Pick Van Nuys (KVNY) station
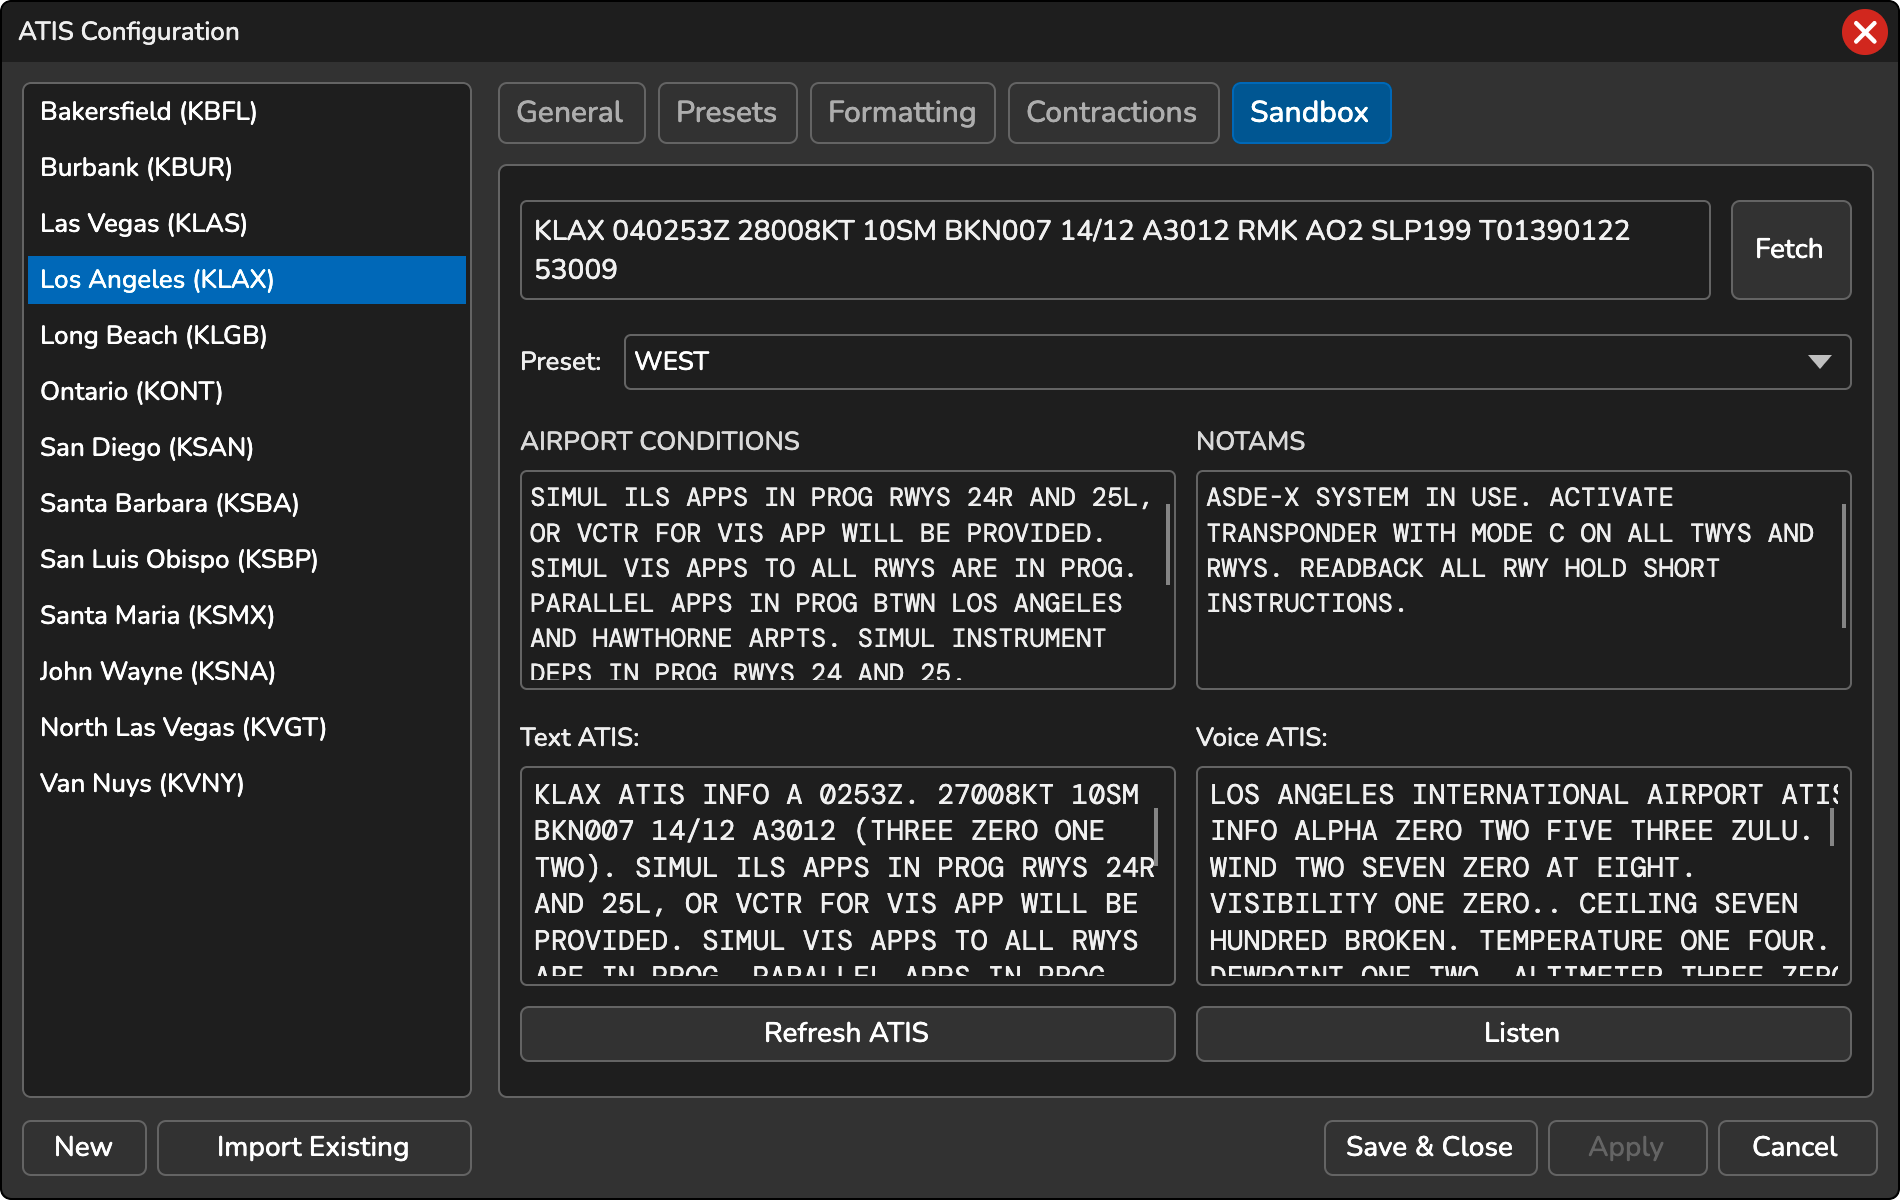This screenshot has height=1200, width=1900. tap(142, 783)
